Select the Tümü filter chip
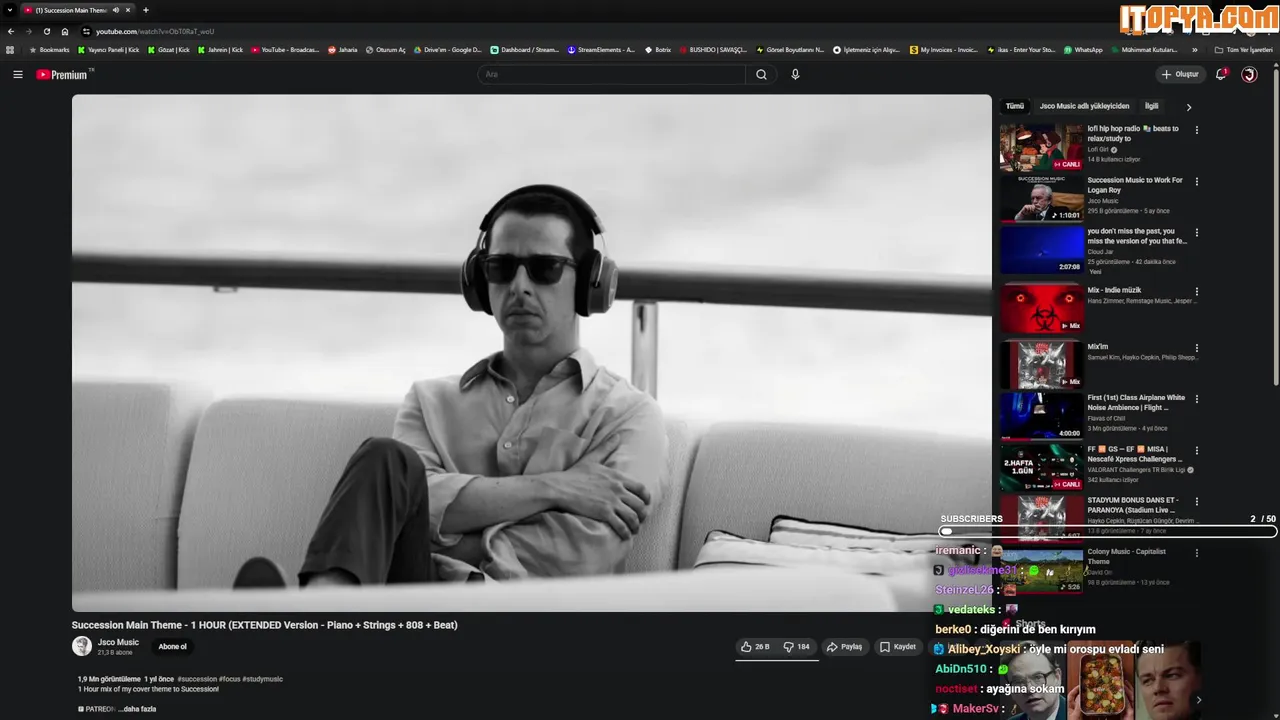 1015,106
